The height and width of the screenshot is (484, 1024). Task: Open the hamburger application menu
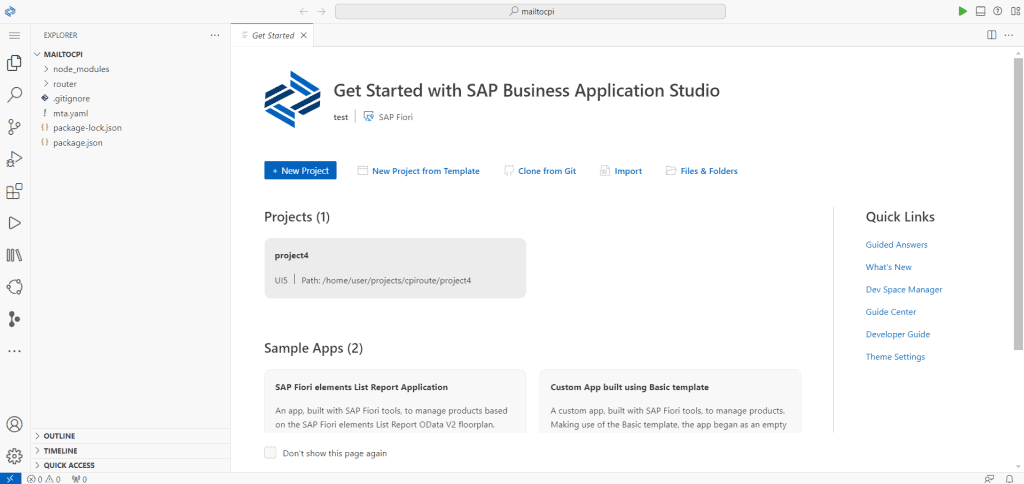pyautogui.click(x=14, y=35)
